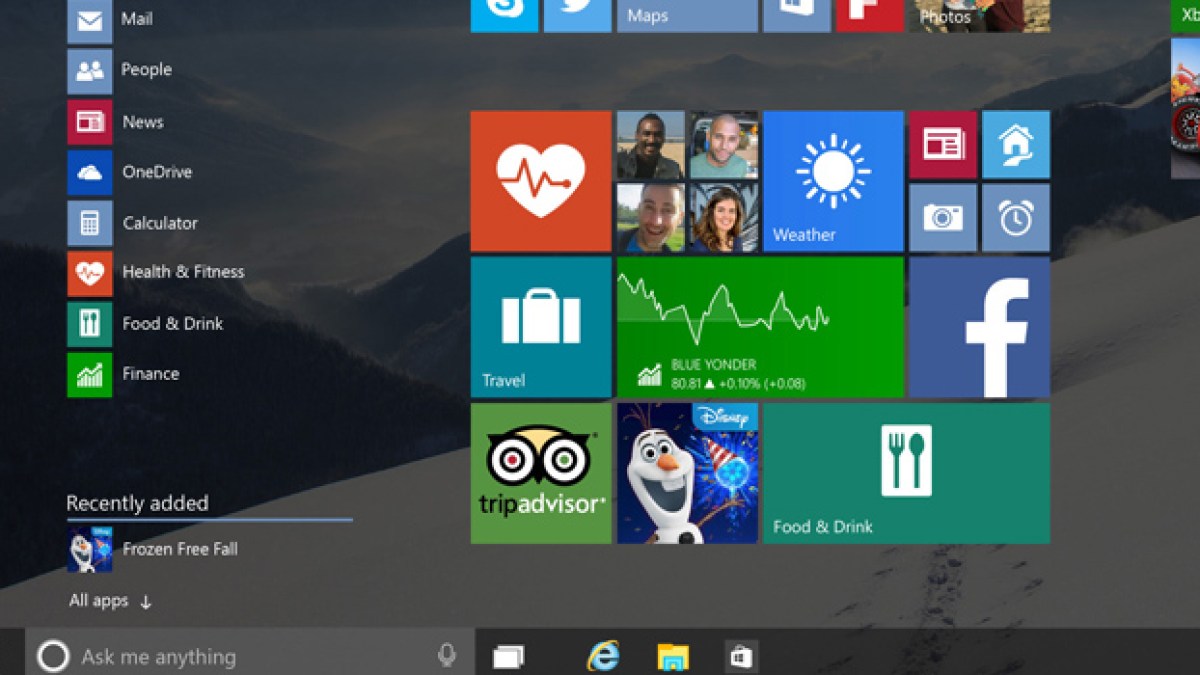Open the Travel suitcase tile
The height and width of the screenshot is (675, 1200).
point(541,327)
